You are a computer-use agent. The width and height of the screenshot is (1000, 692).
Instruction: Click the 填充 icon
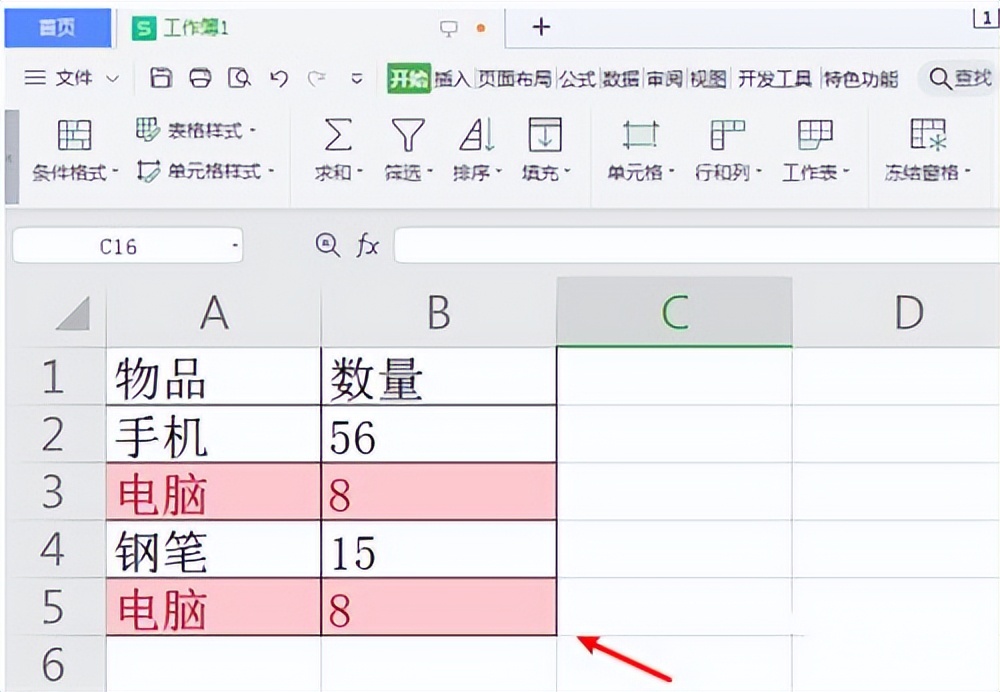click(545, 135)
